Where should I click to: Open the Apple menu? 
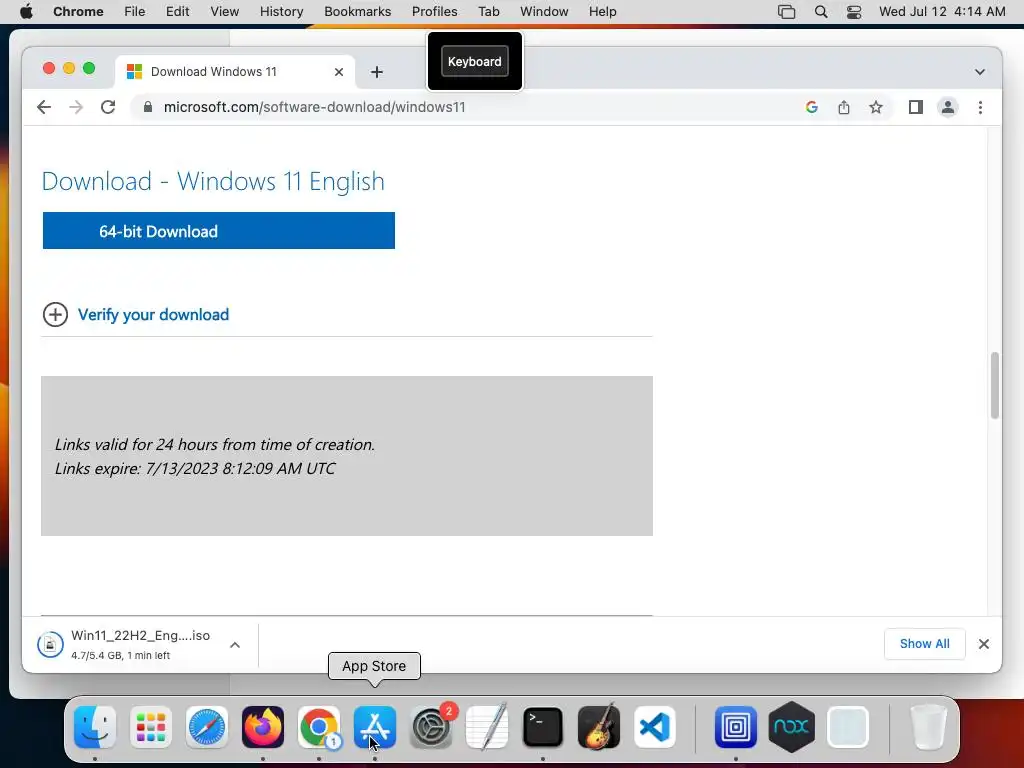point(26,12)
